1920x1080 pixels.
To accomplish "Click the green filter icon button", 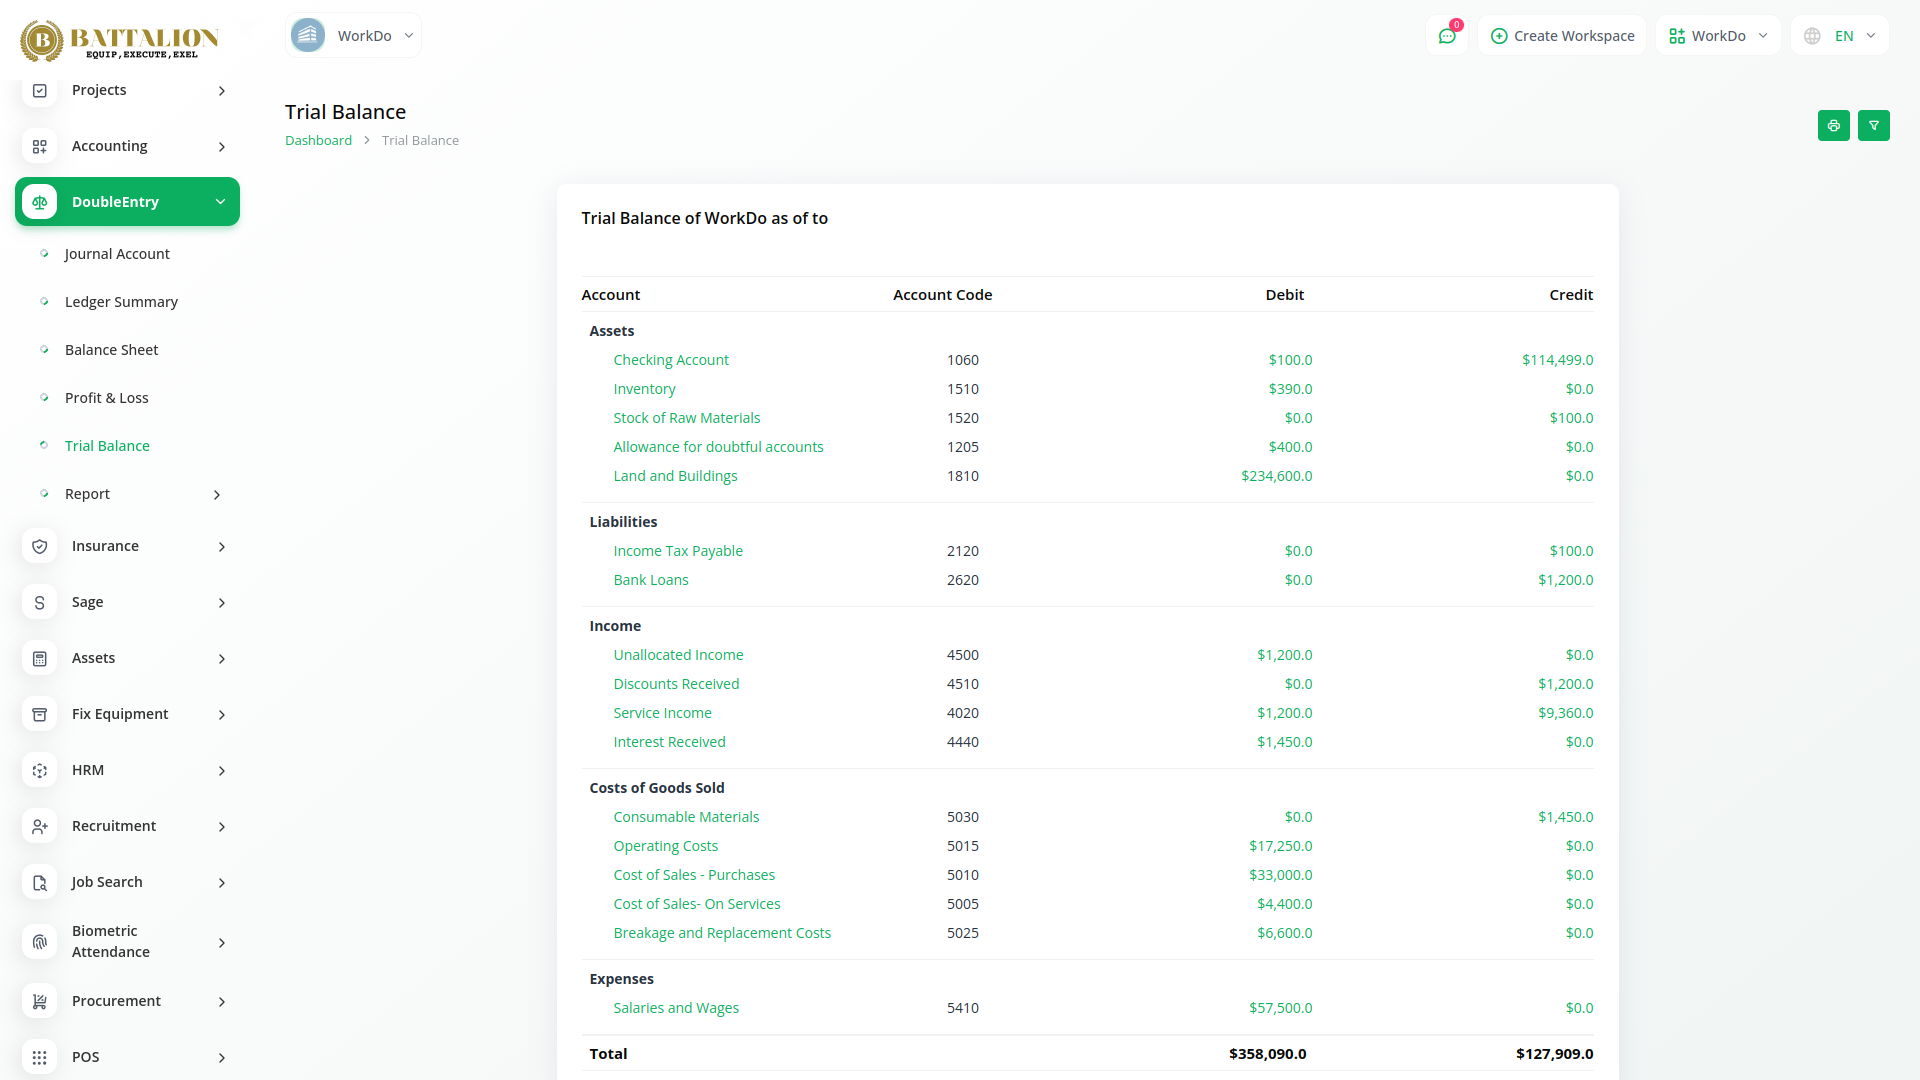I will (x=1873, y=126).
